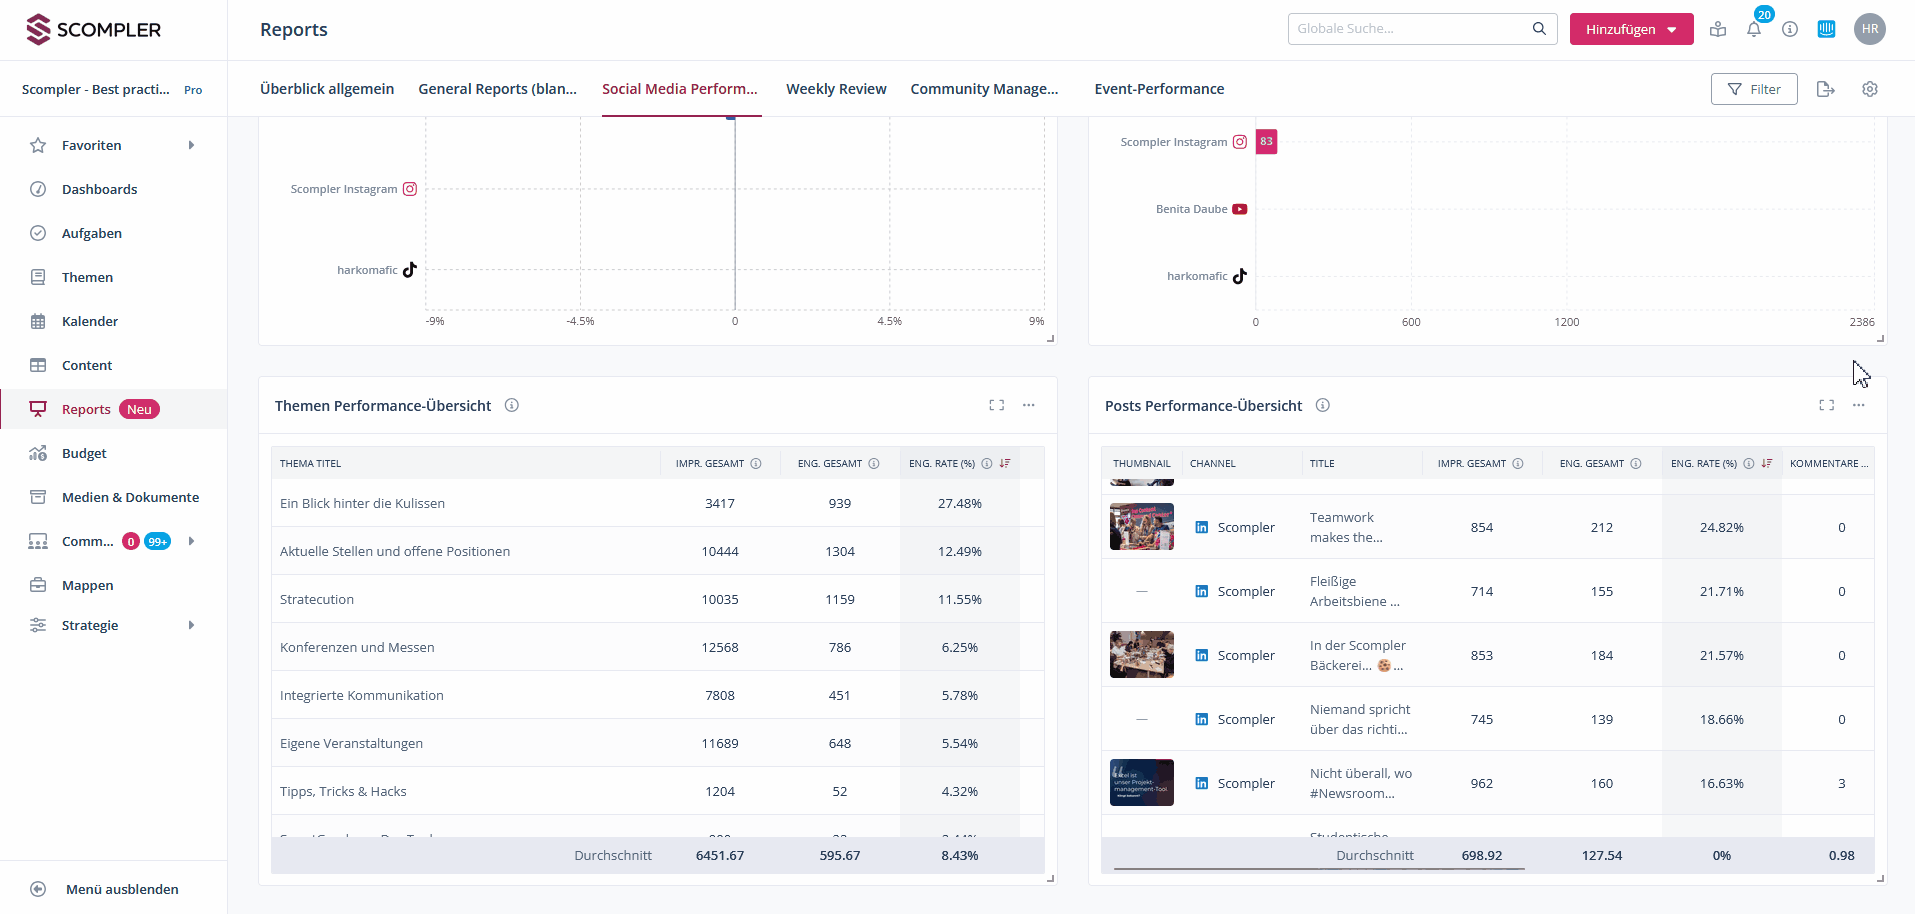The height and width of the screenshot is (914, 1915).
Task: Click the gift icon in header
Action: 1718,29
